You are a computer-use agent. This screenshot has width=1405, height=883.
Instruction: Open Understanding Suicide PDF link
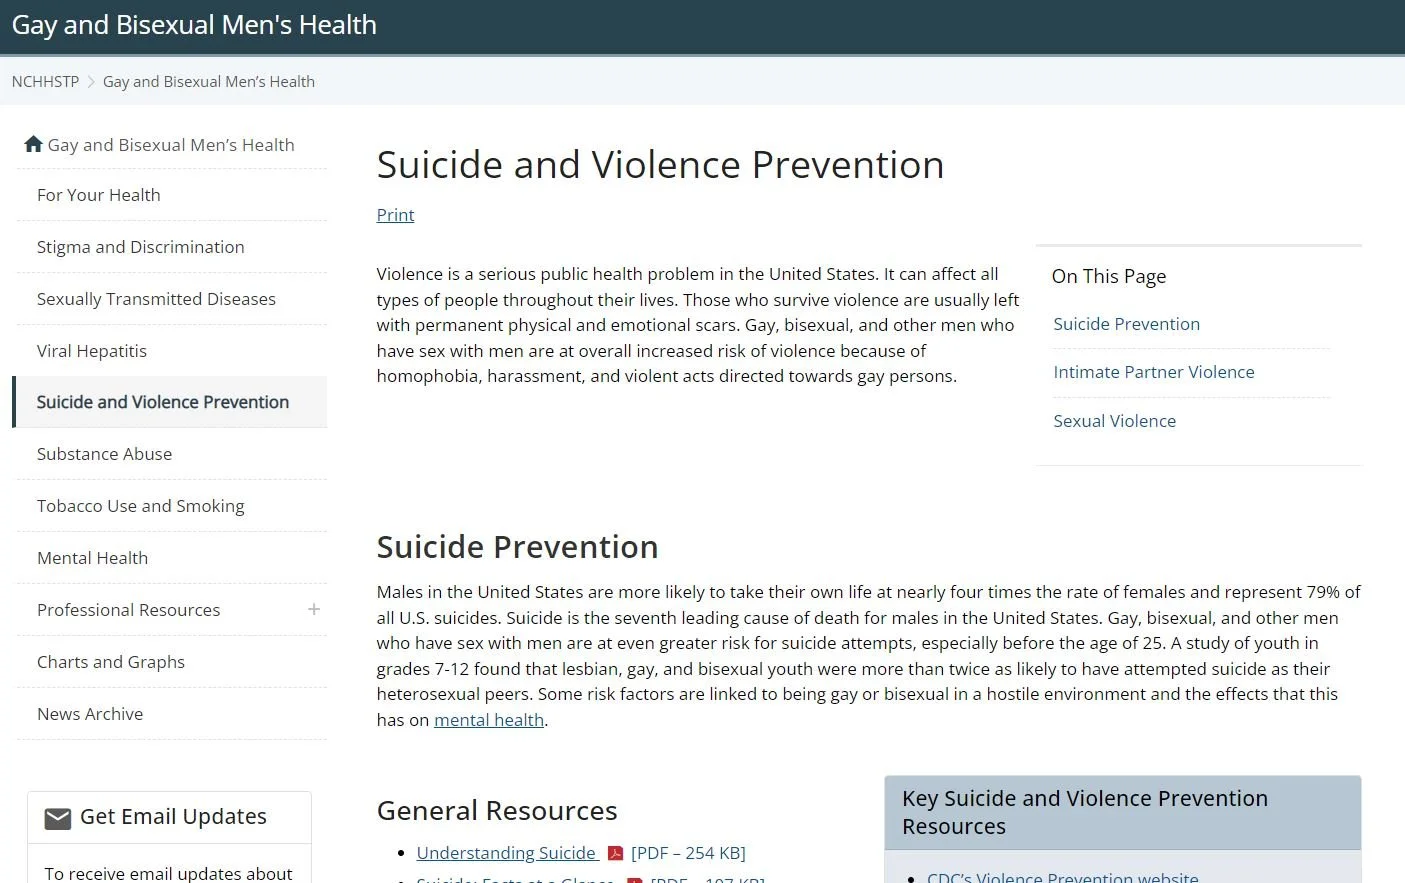[x=507, y=853]
